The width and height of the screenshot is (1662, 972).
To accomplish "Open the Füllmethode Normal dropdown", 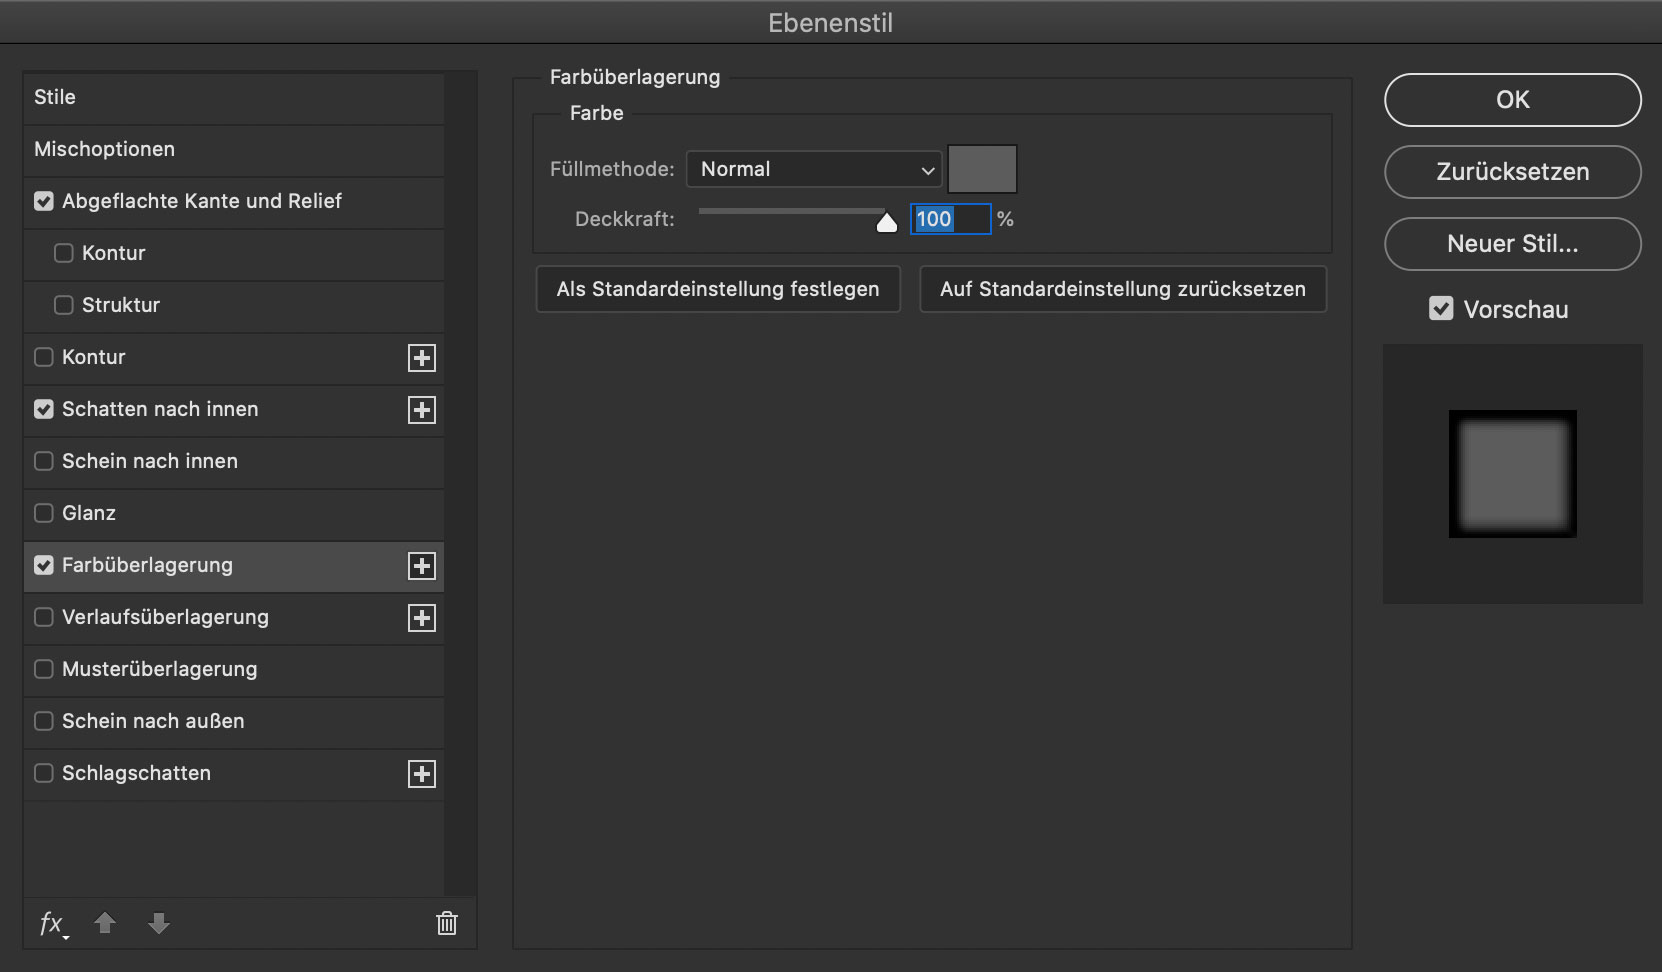I will point(814,169).
